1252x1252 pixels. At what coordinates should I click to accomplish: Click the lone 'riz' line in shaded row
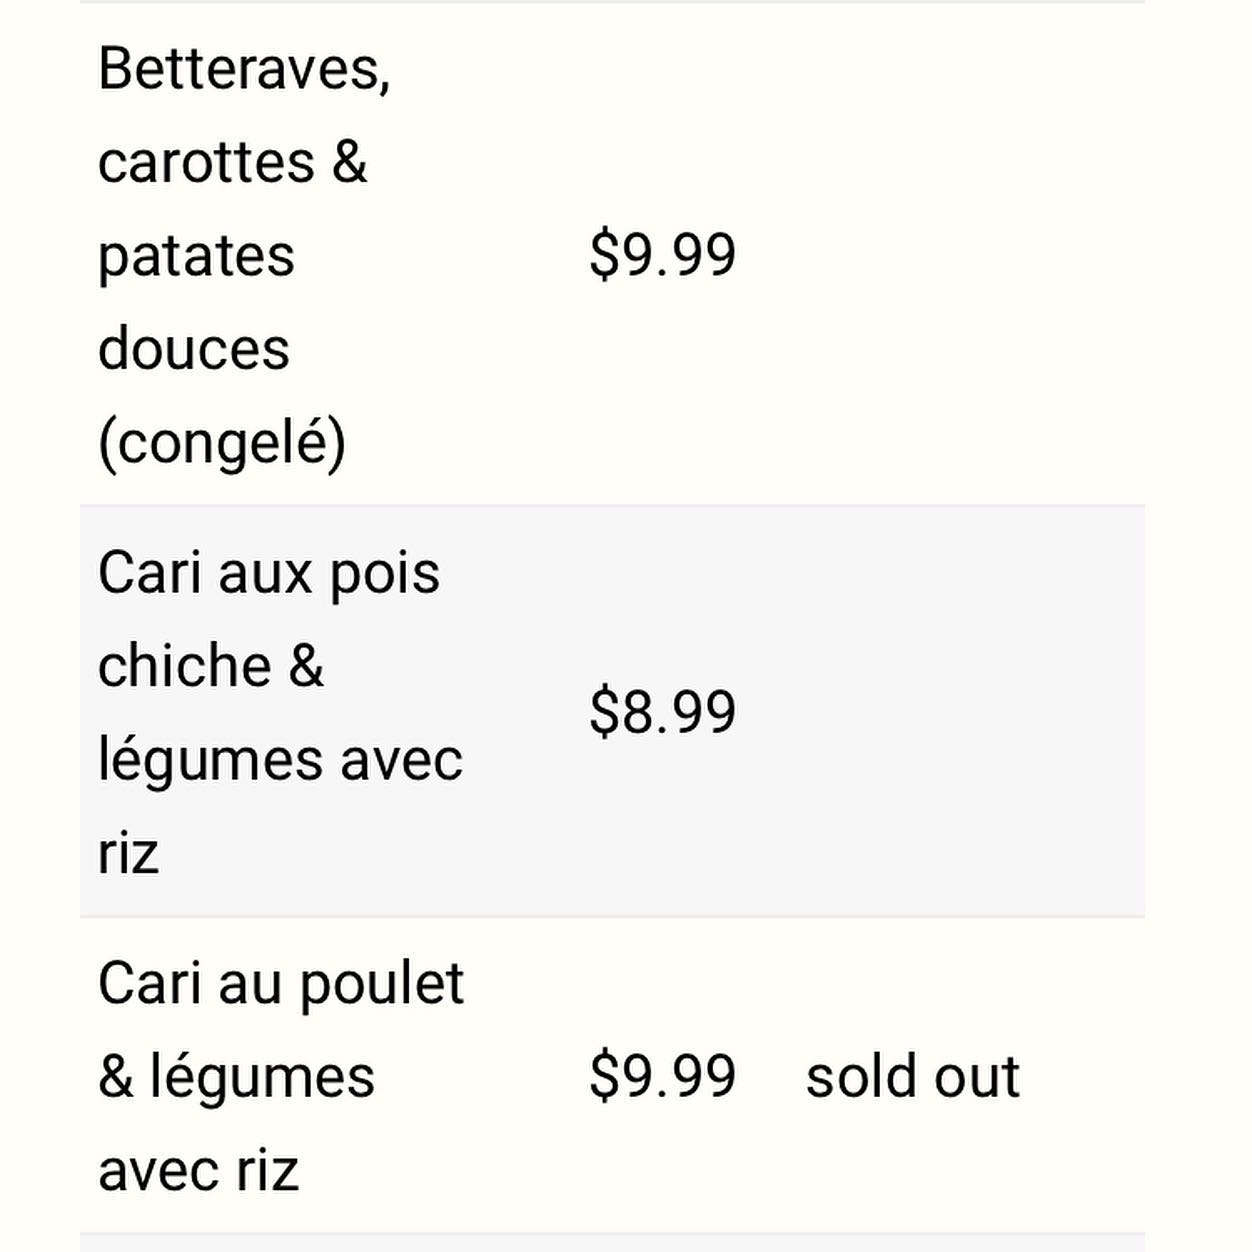[128, 853]
